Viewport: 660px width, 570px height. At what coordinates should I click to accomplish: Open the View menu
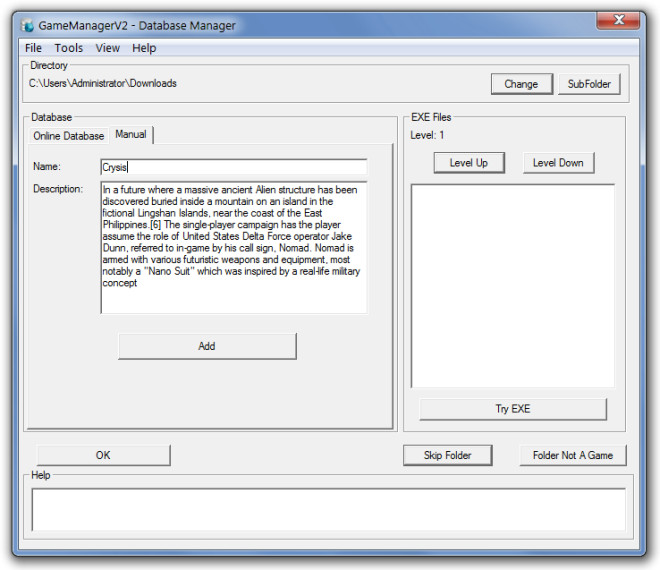pos(108,48)
